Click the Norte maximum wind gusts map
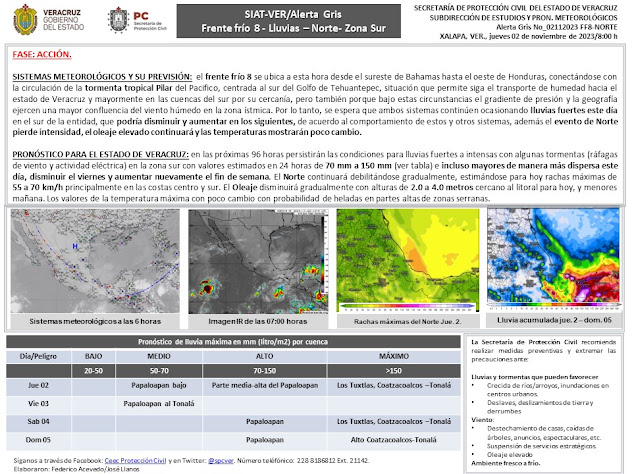 pyautogui.click(x=408, y=260)
